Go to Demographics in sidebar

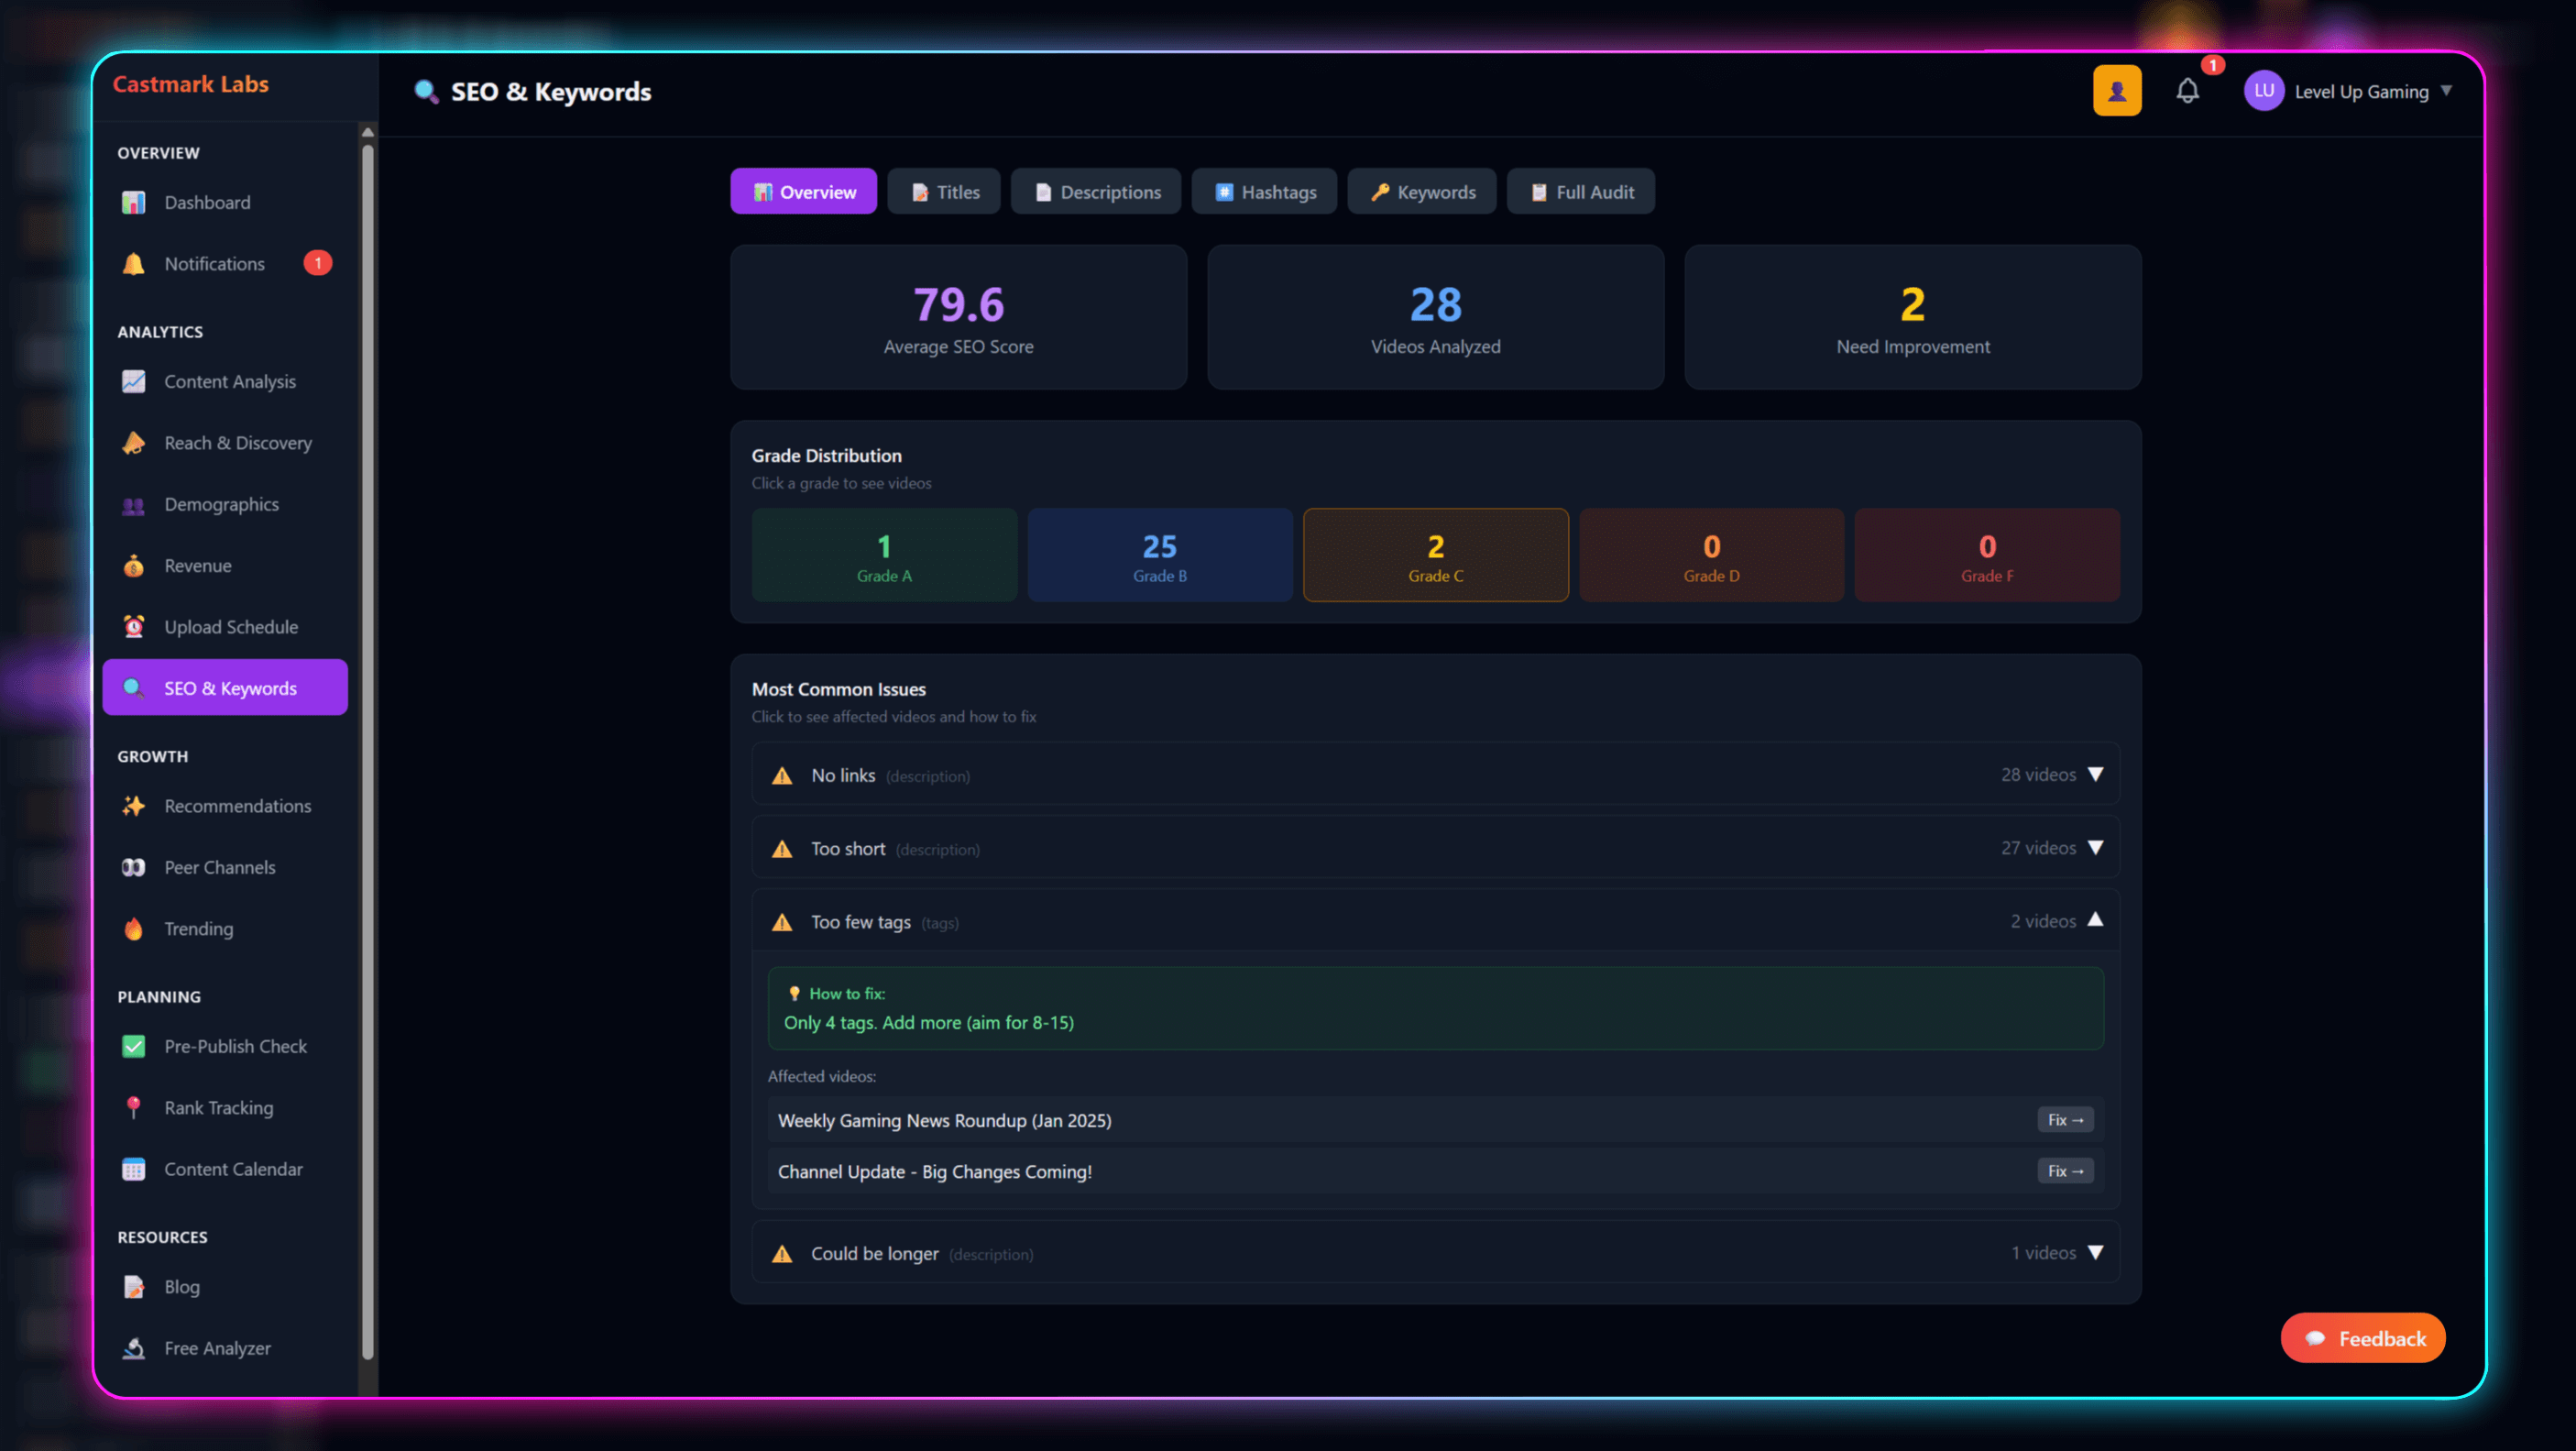221,504
